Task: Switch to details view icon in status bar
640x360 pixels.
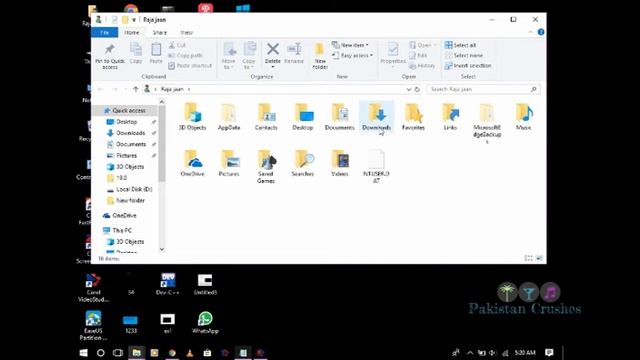Action: (529, 258)
